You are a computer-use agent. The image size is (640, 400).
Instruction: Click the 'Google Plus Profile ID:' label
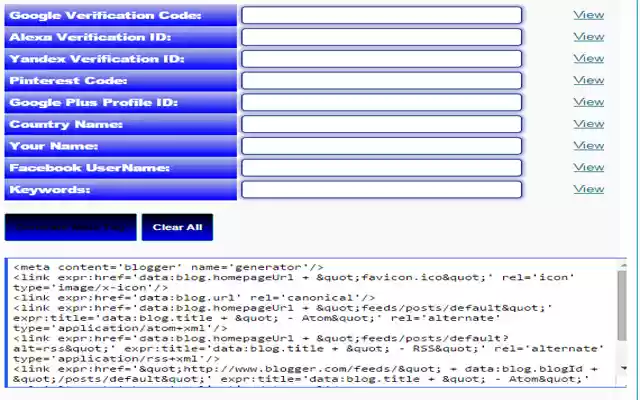[x=93, y=102]
